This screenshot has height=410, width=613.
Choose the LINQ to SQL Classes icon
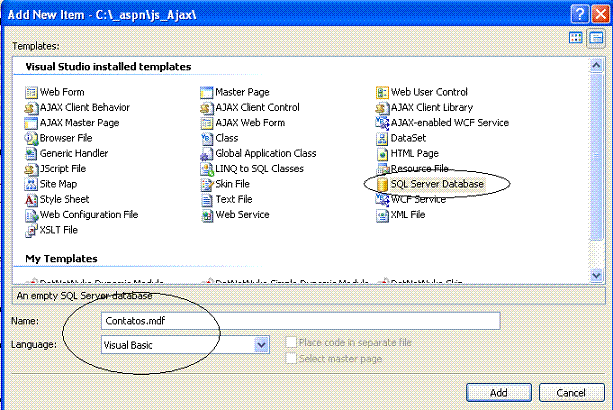click(x=206, y=169)
